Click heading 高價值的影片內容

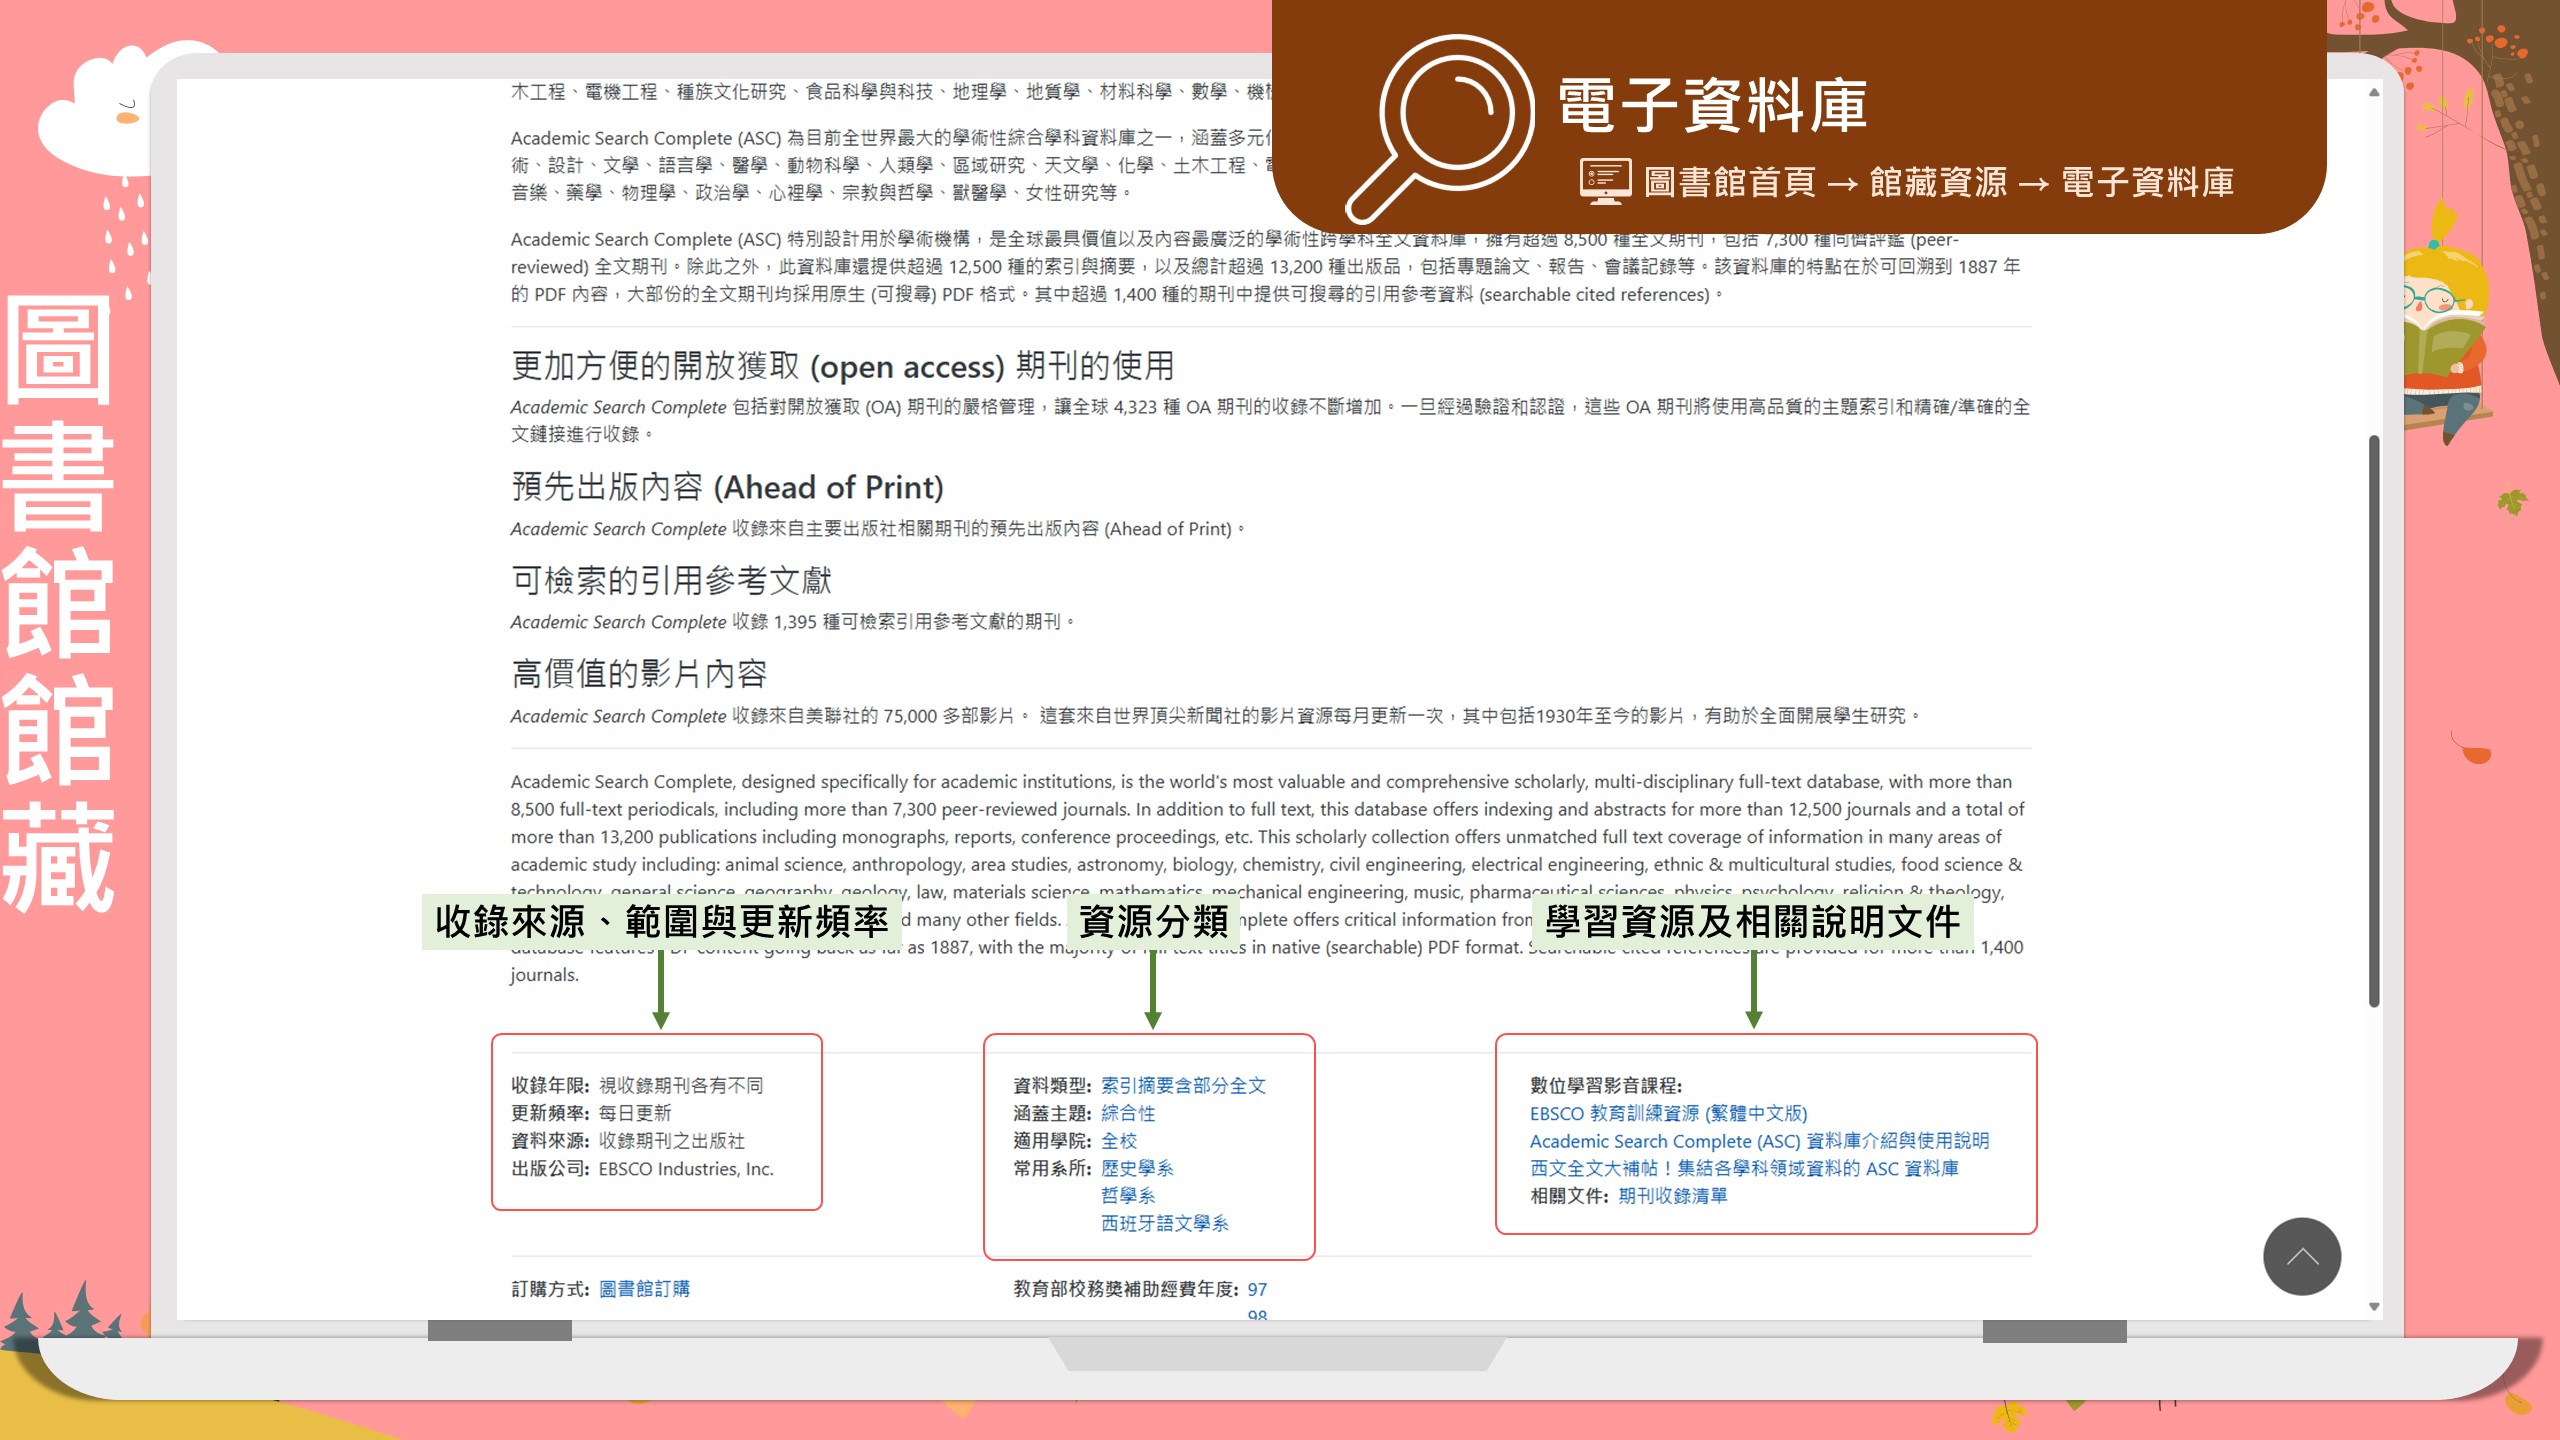click(639, 674)
